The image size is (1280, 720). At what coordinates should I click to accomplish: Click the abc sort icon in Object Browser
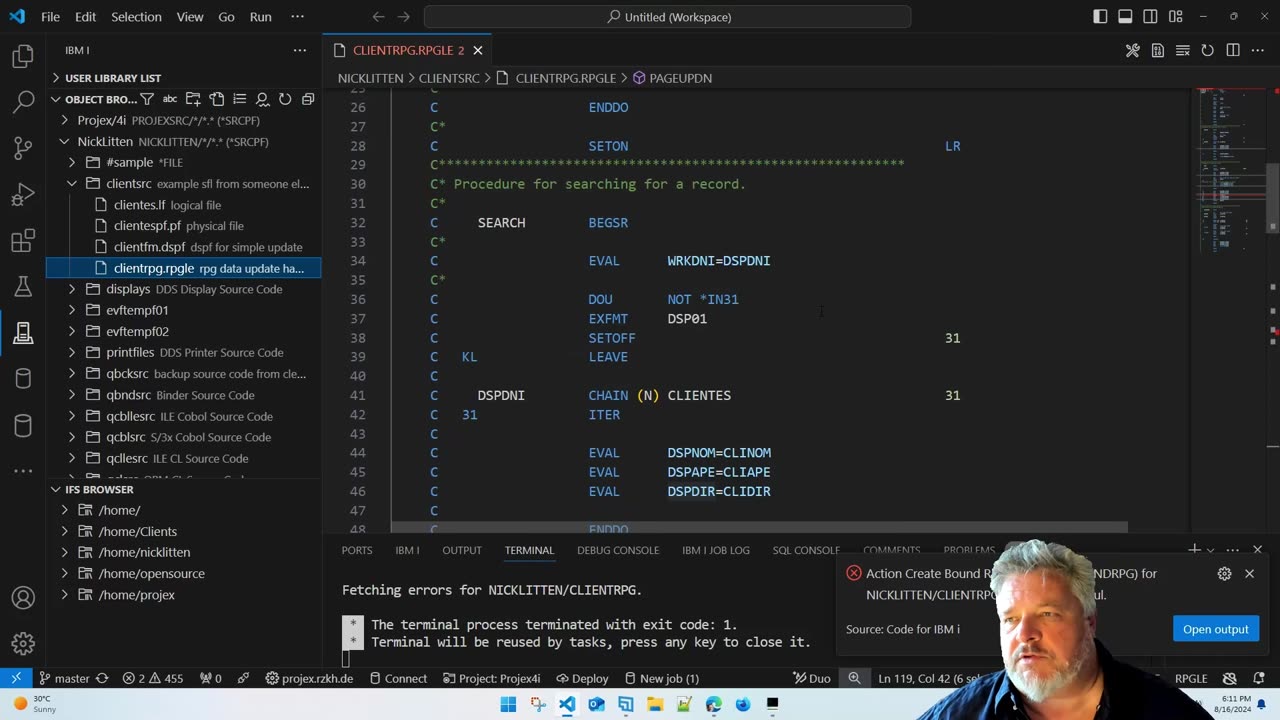pyautogui.click(x=170, y=99)
